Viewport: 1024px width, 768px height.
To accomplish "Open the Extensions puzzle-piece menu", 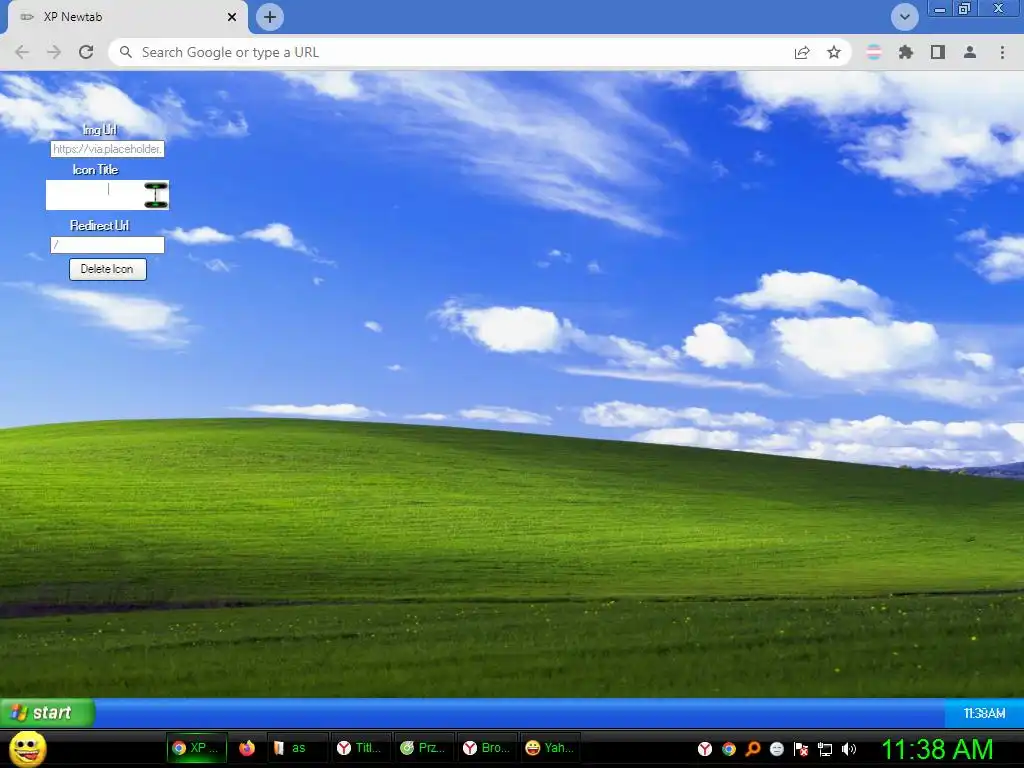I will coord(906,52).
